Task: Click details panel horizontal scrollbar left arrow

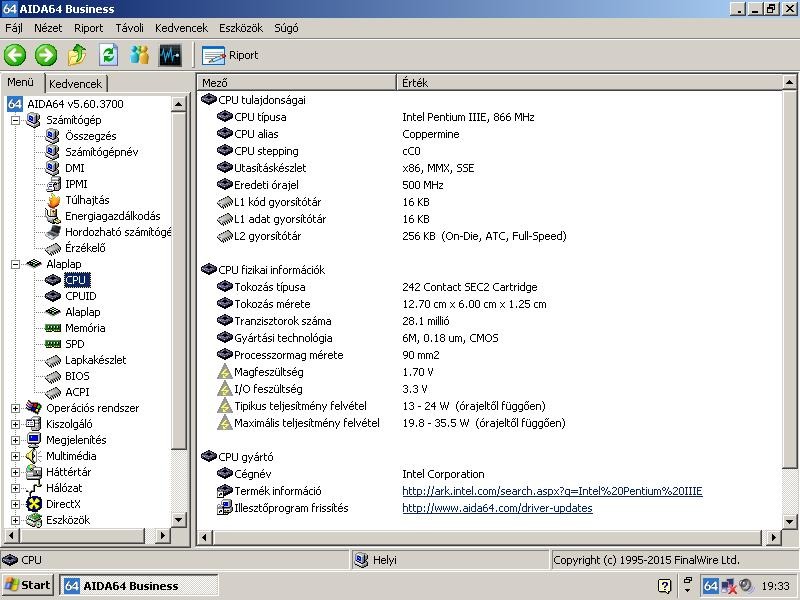Action: 205,537
